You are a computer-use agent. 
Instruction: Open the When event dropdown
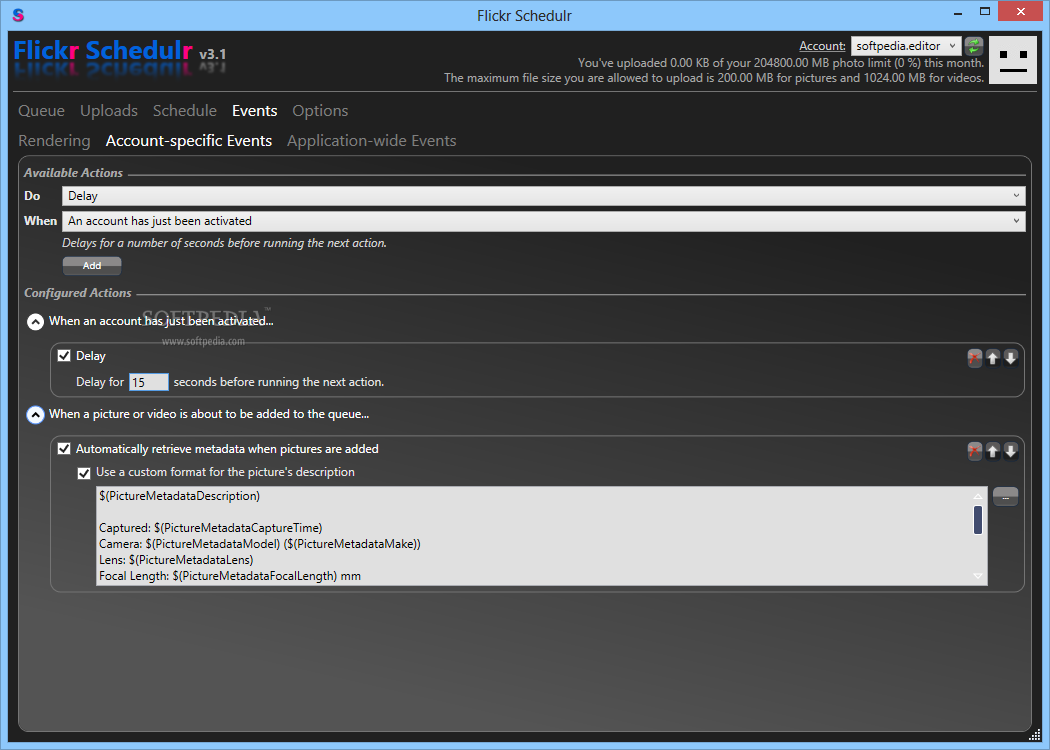(543, 221)
